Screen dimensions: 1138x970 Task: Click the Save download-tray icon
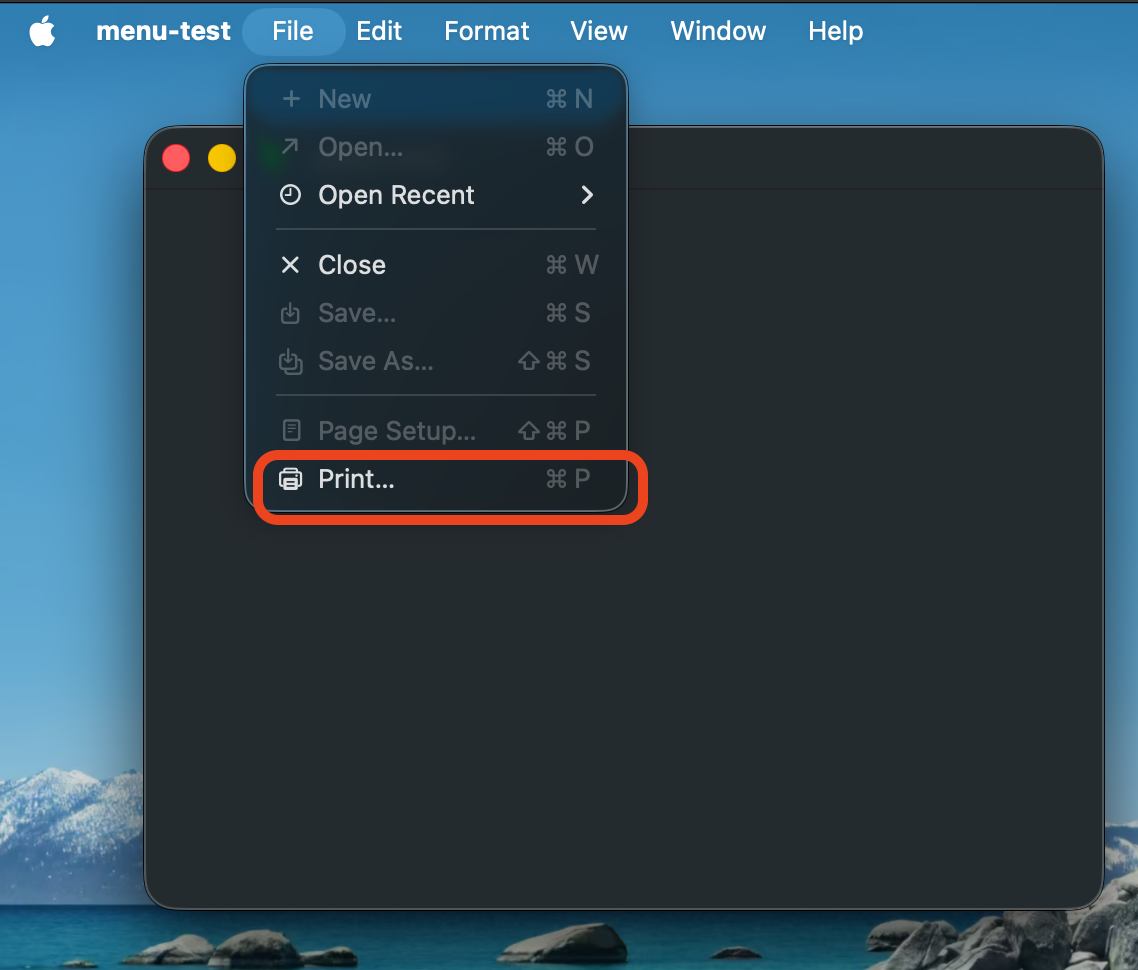click(290, 313)
